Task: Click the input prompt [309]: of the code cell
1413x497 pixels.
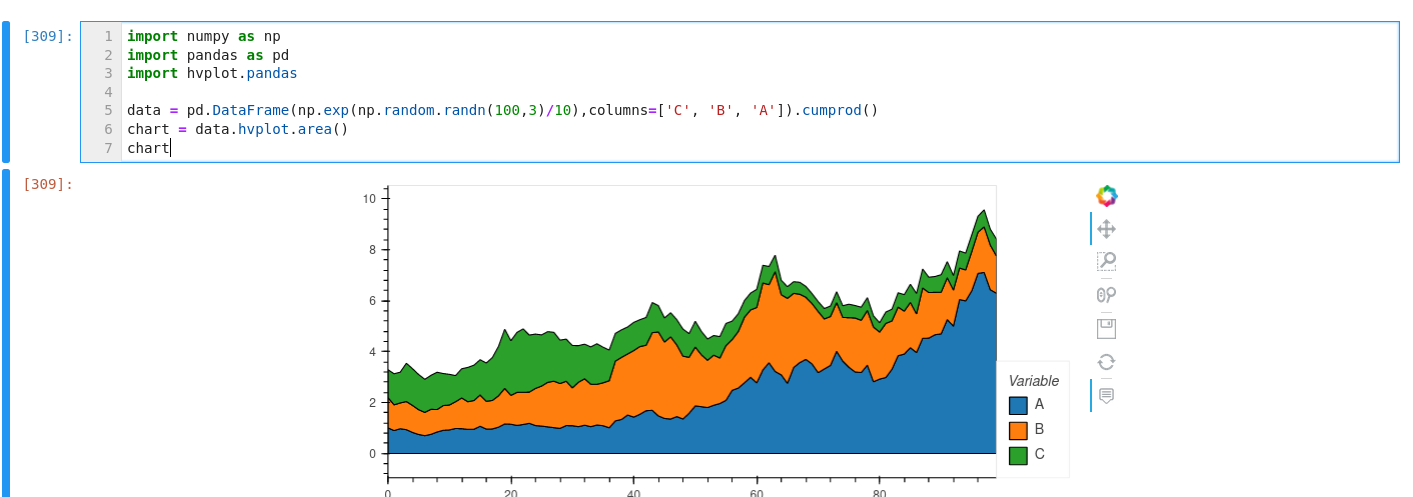Action: click(x=48, y=36)
